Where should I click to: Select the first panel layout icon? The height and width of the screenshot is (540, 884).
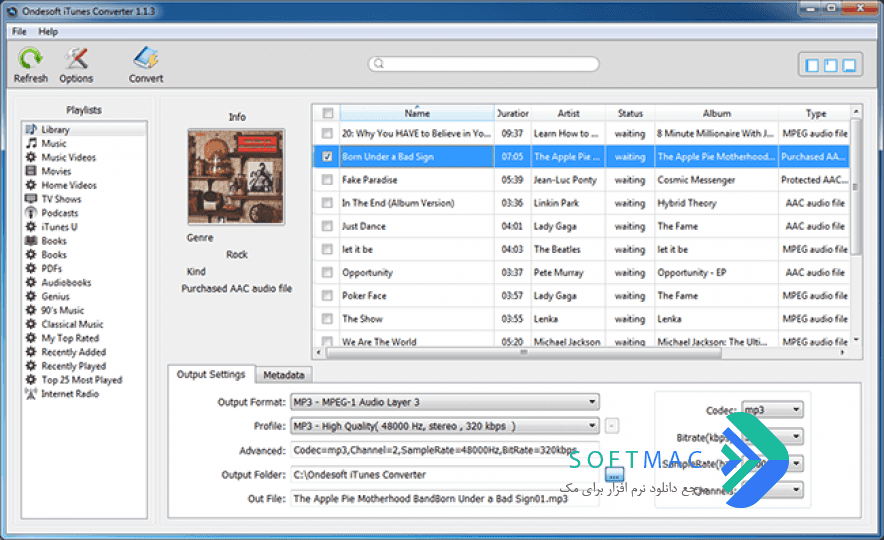[812, 66]
